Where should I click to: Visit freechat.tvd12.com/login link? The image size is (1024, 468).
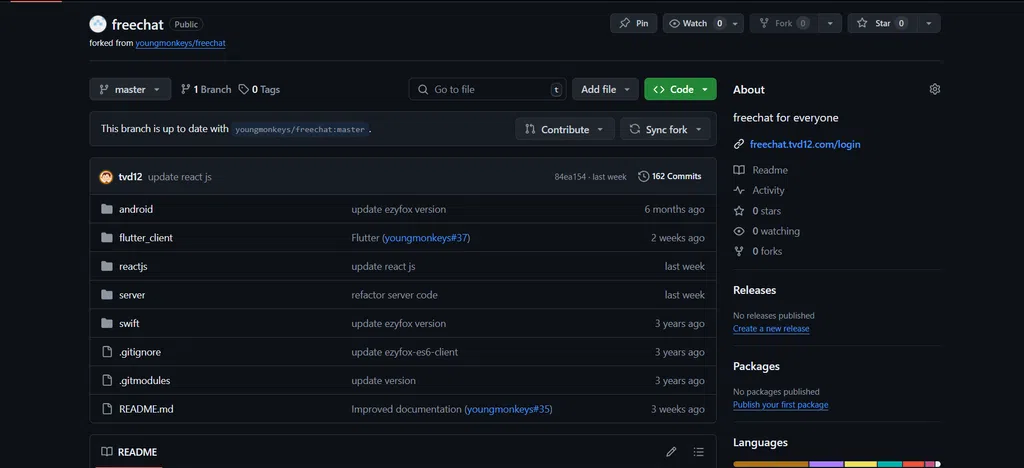coord(805,144)
